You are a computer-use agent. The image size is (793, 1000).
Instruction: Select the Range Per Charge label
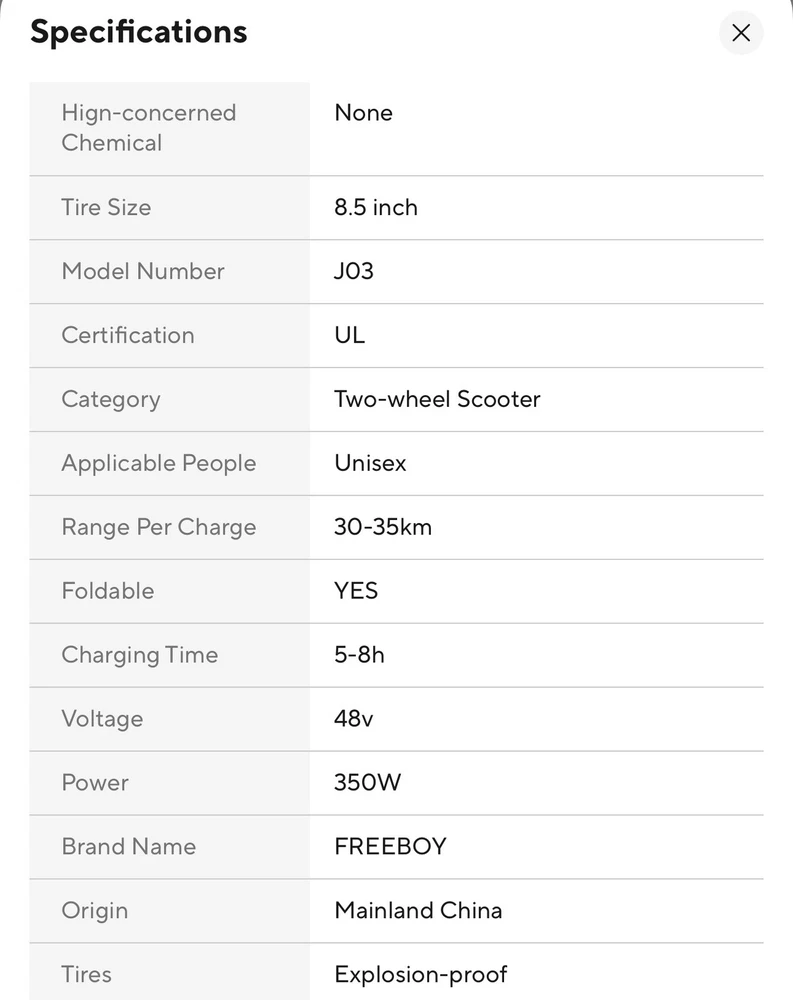(159, 527)
